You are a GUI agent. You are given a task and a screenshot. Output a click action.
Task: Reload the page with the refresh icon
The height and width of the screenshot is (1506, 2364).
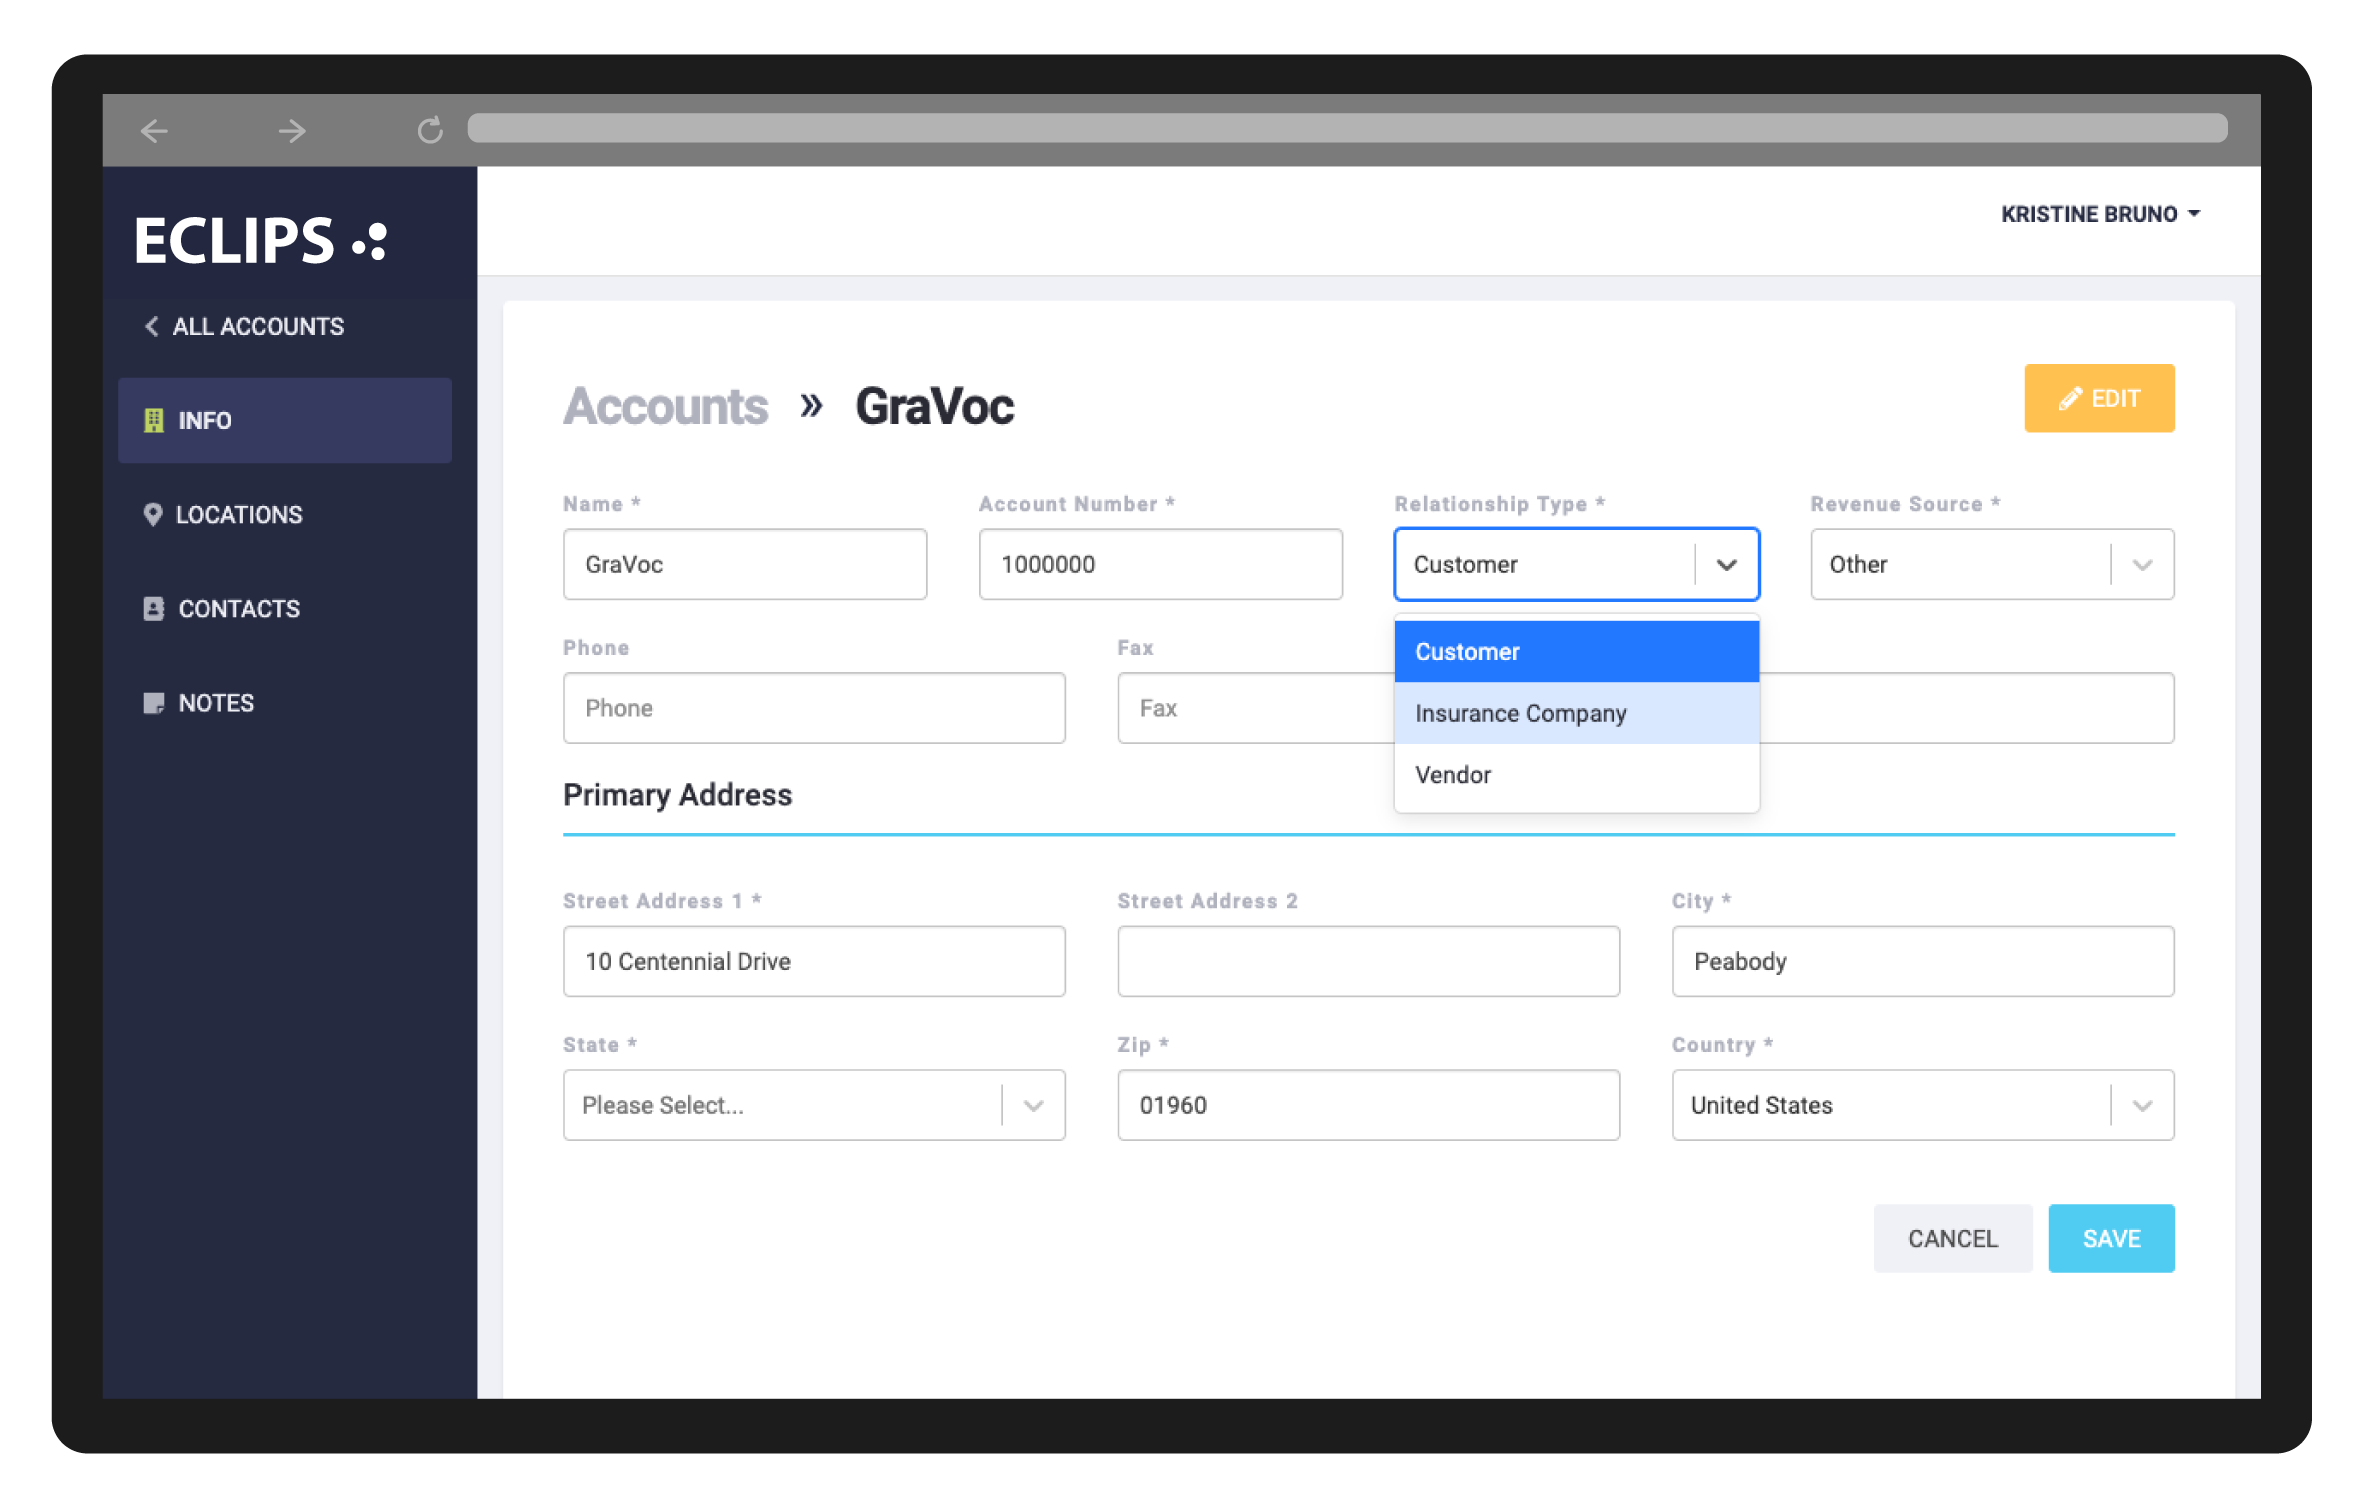(x=430, y=130)
